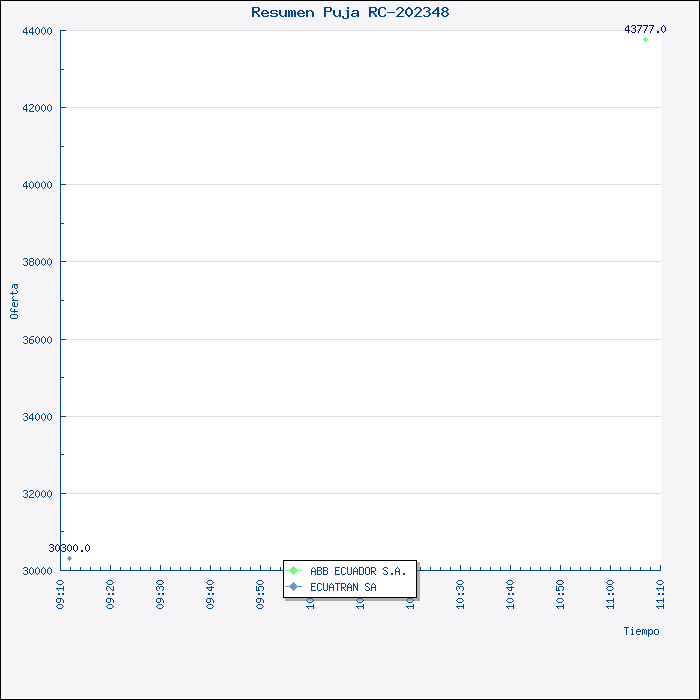The height and width of the screenshot is (700, 700).
Task: Click the Tiempo x-axis label
Action: [x=641, y=631]
